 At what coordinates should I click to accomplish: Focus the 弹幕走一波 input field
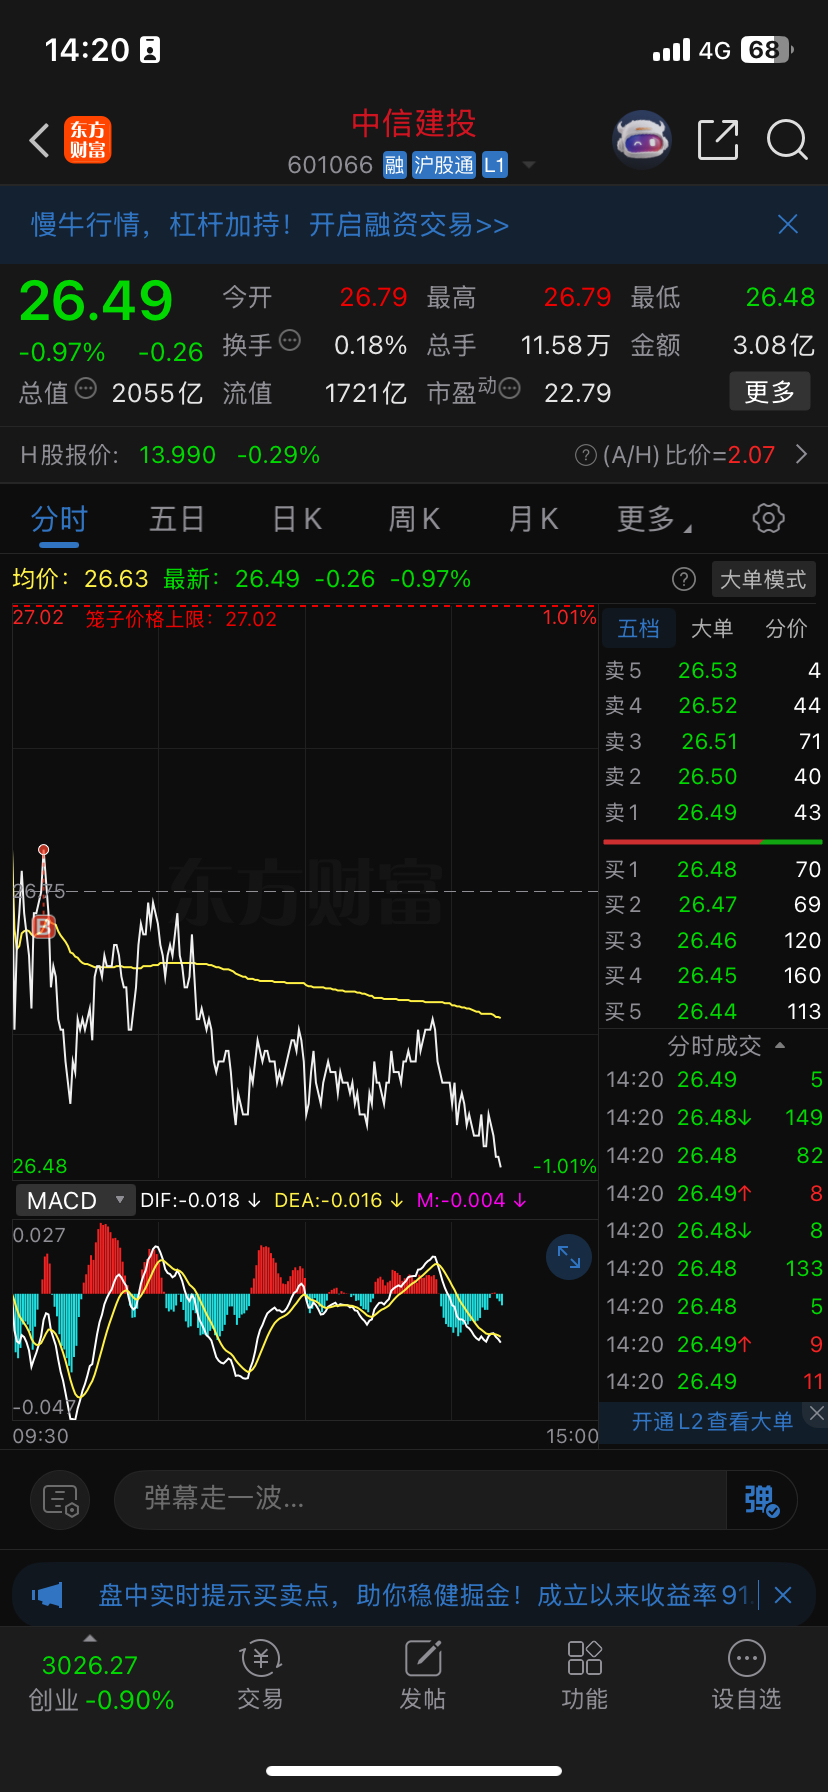tap(420, 1499)
